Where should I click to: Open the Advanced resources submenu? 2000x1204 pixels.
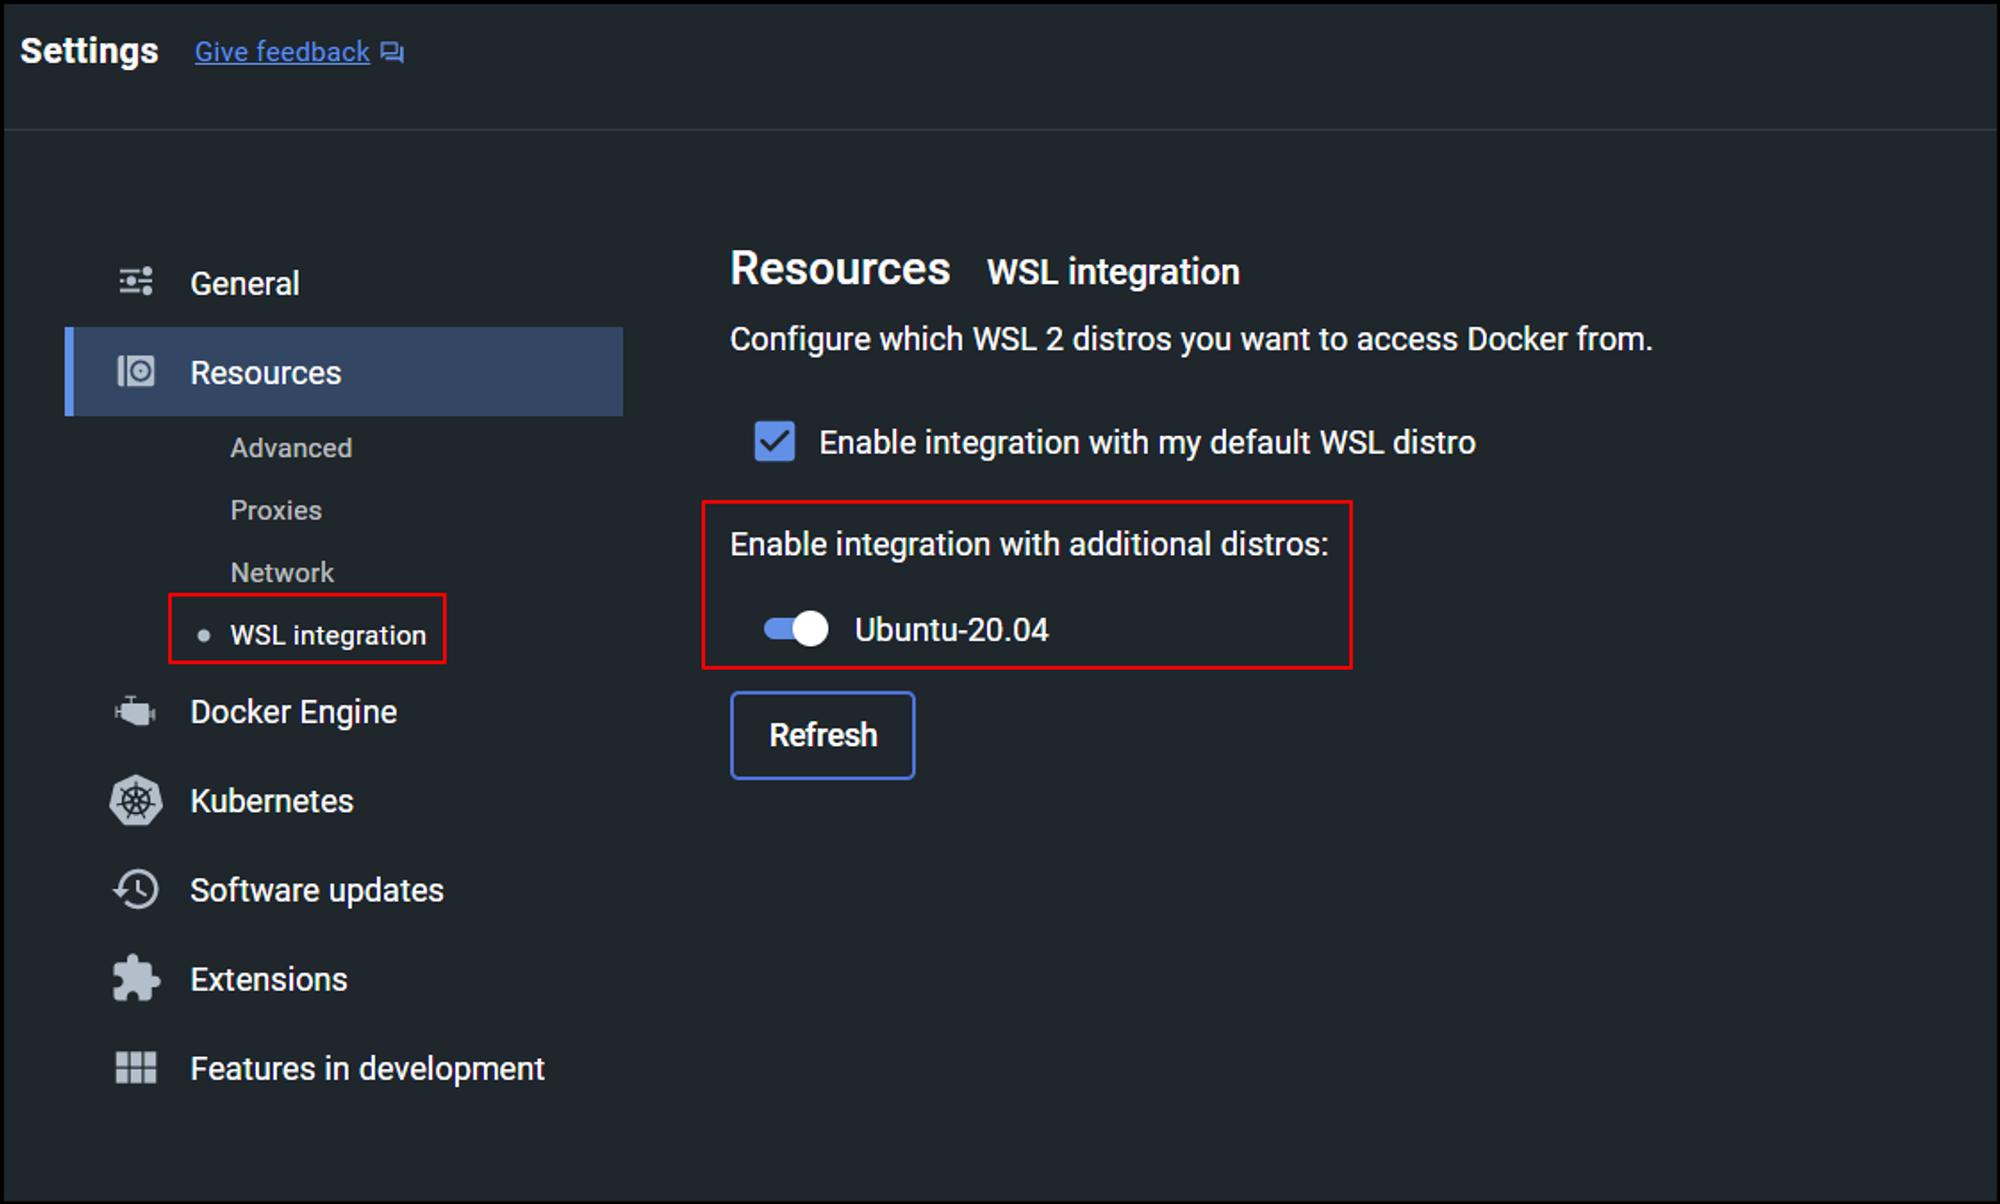pos(291,448)
